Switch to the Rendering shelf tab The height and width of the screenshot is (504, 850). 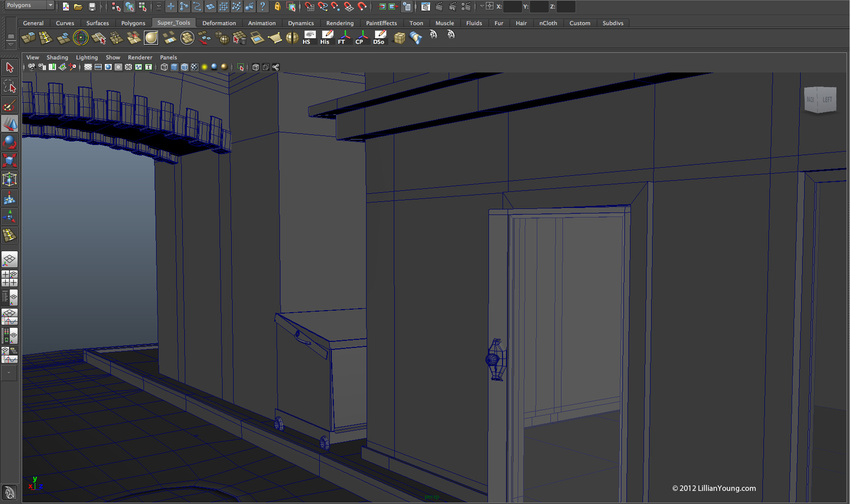tap(340, 23)
